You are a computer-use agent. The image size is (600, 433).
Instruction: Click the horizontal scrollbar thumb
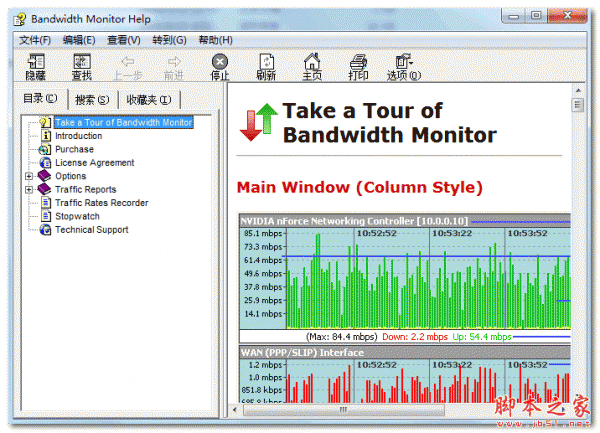[x=344, y=410]
